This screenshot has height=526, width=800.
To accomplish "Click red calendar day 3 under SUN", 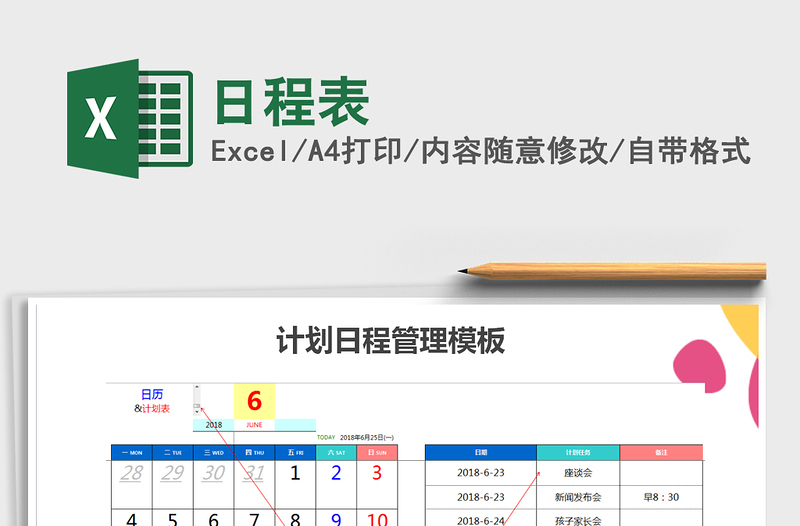I will click(x=377, y=473).
